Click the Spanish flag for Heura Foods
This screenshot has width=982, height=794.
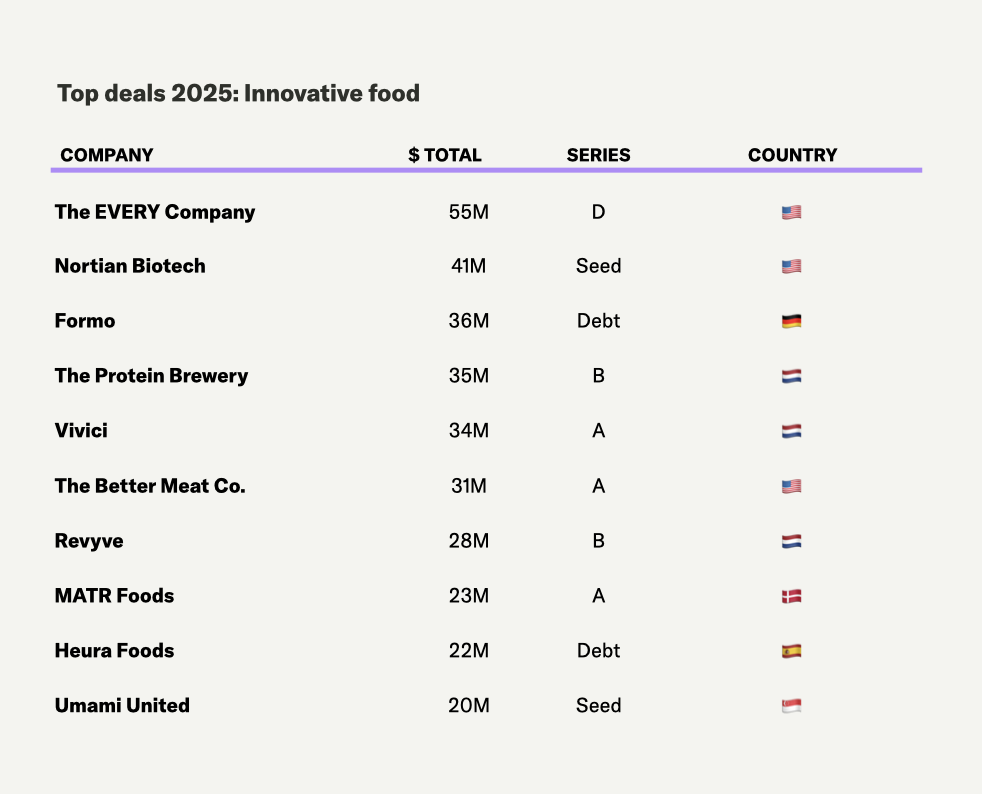(x=791, y=651)
